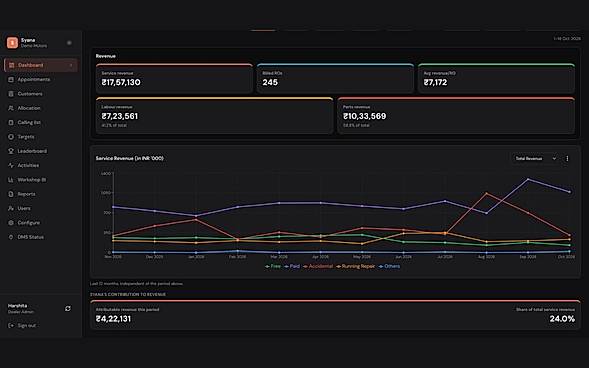Open the Allocation menu item

point(41,108)
